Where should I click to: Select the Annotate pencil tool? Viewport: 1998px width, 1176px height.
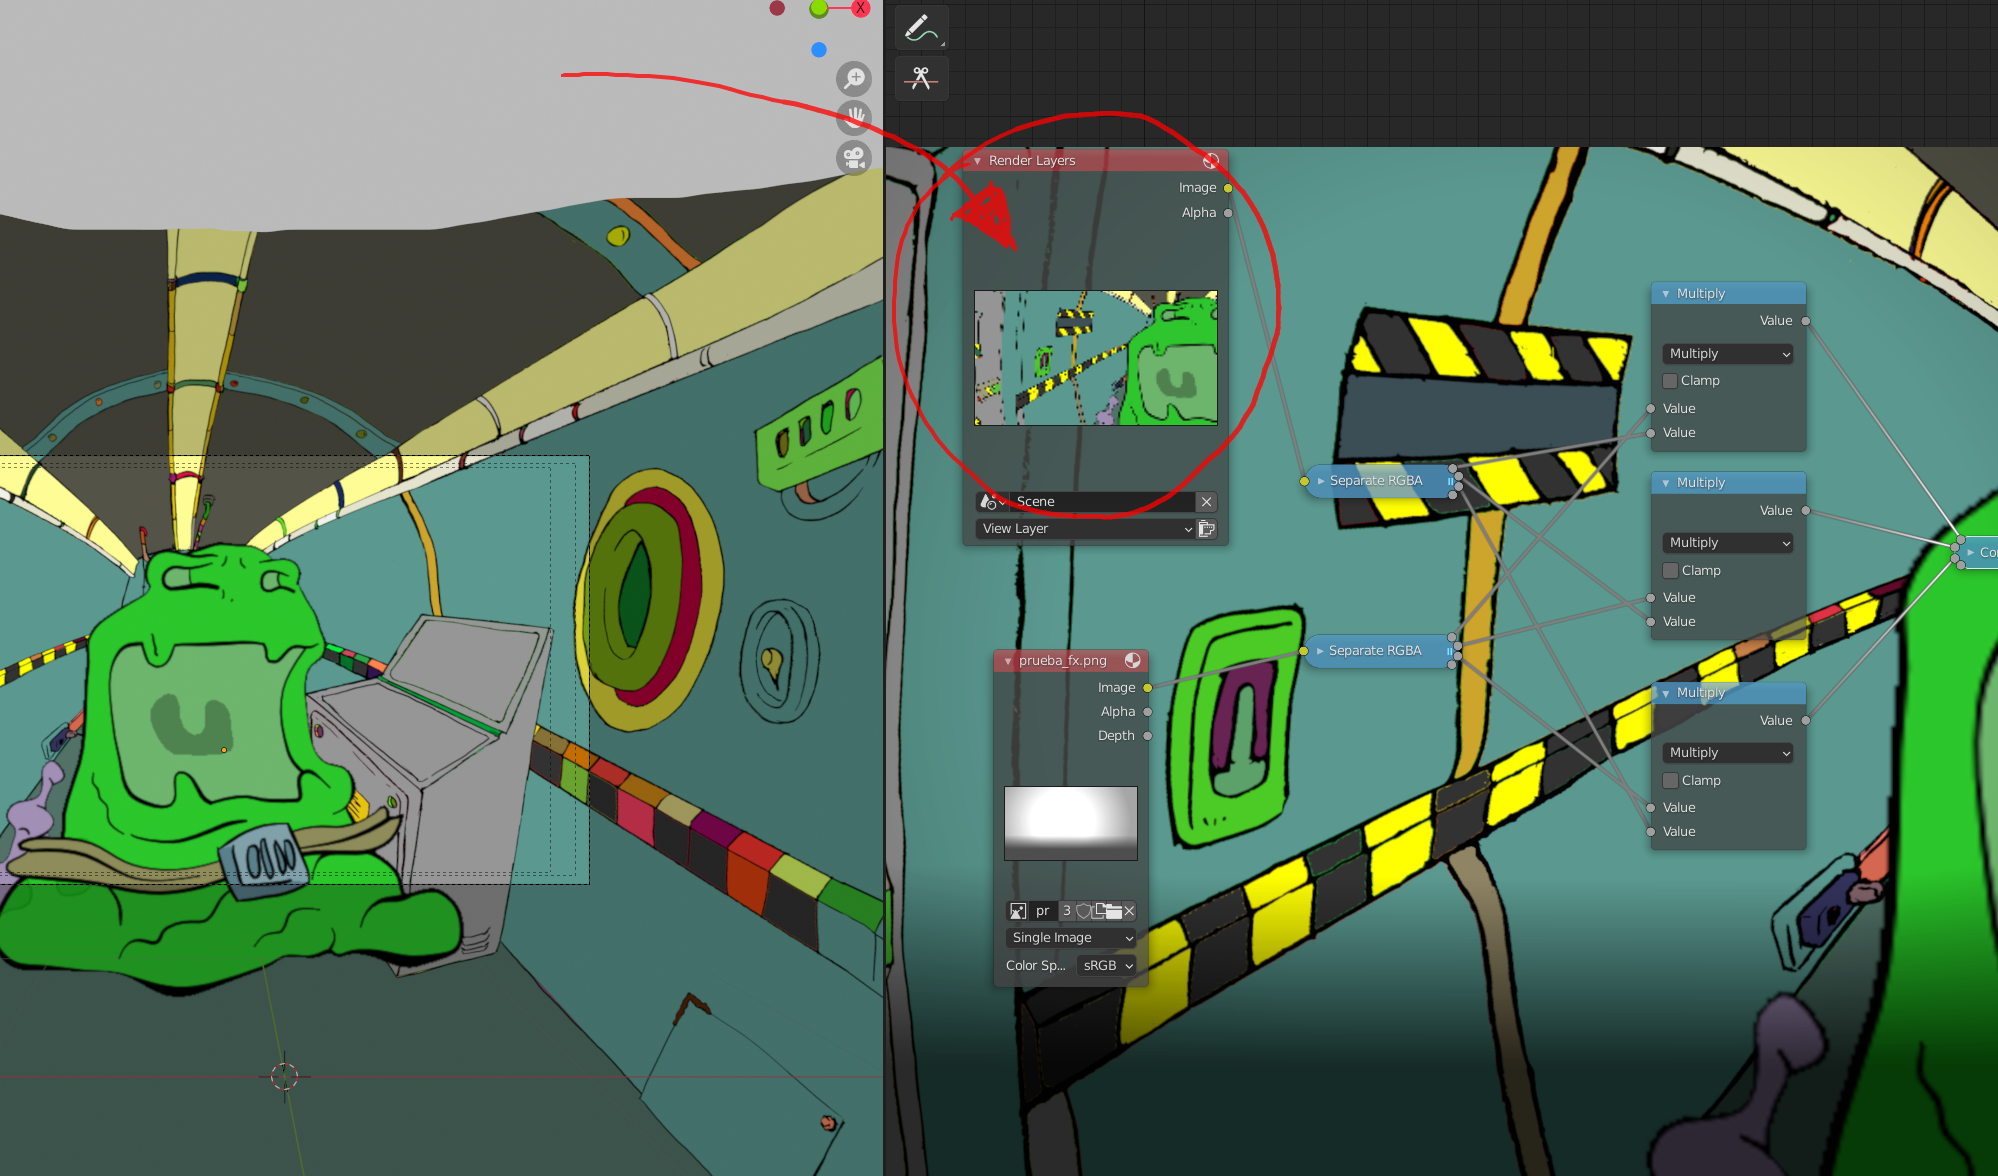coord(921,28)
